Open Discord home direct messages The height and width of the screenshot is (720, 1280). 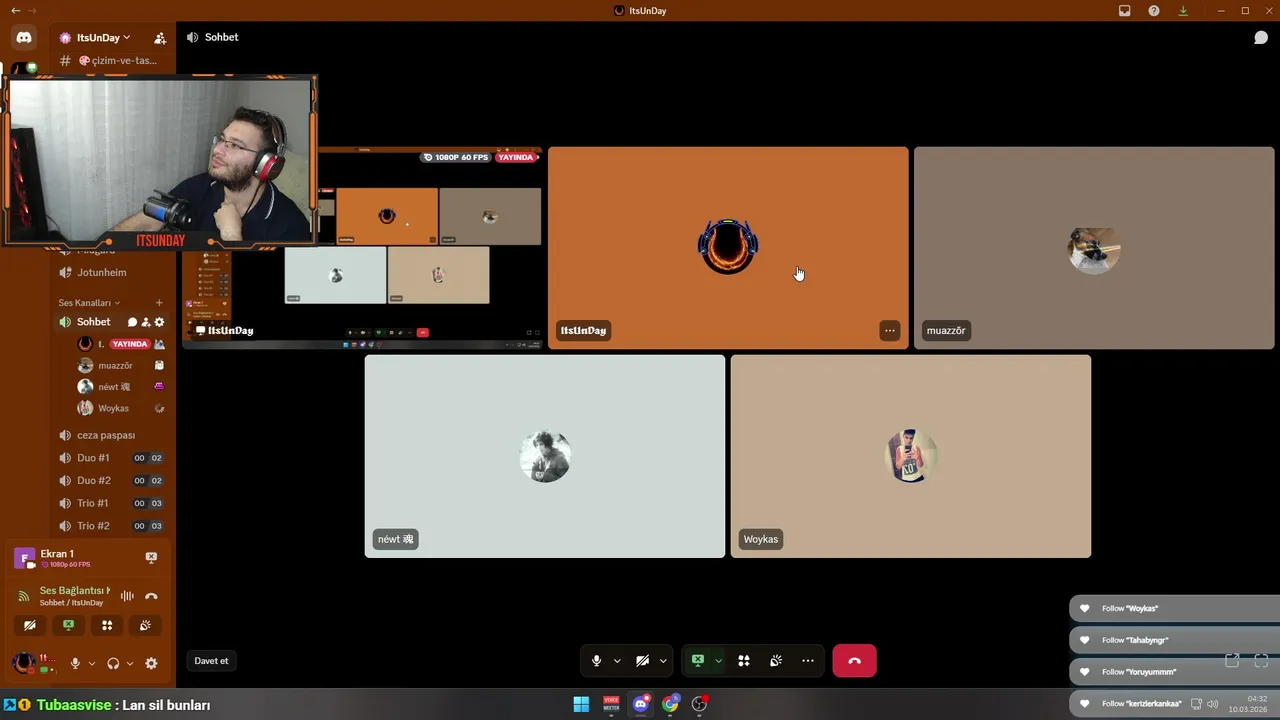point(24,38)
